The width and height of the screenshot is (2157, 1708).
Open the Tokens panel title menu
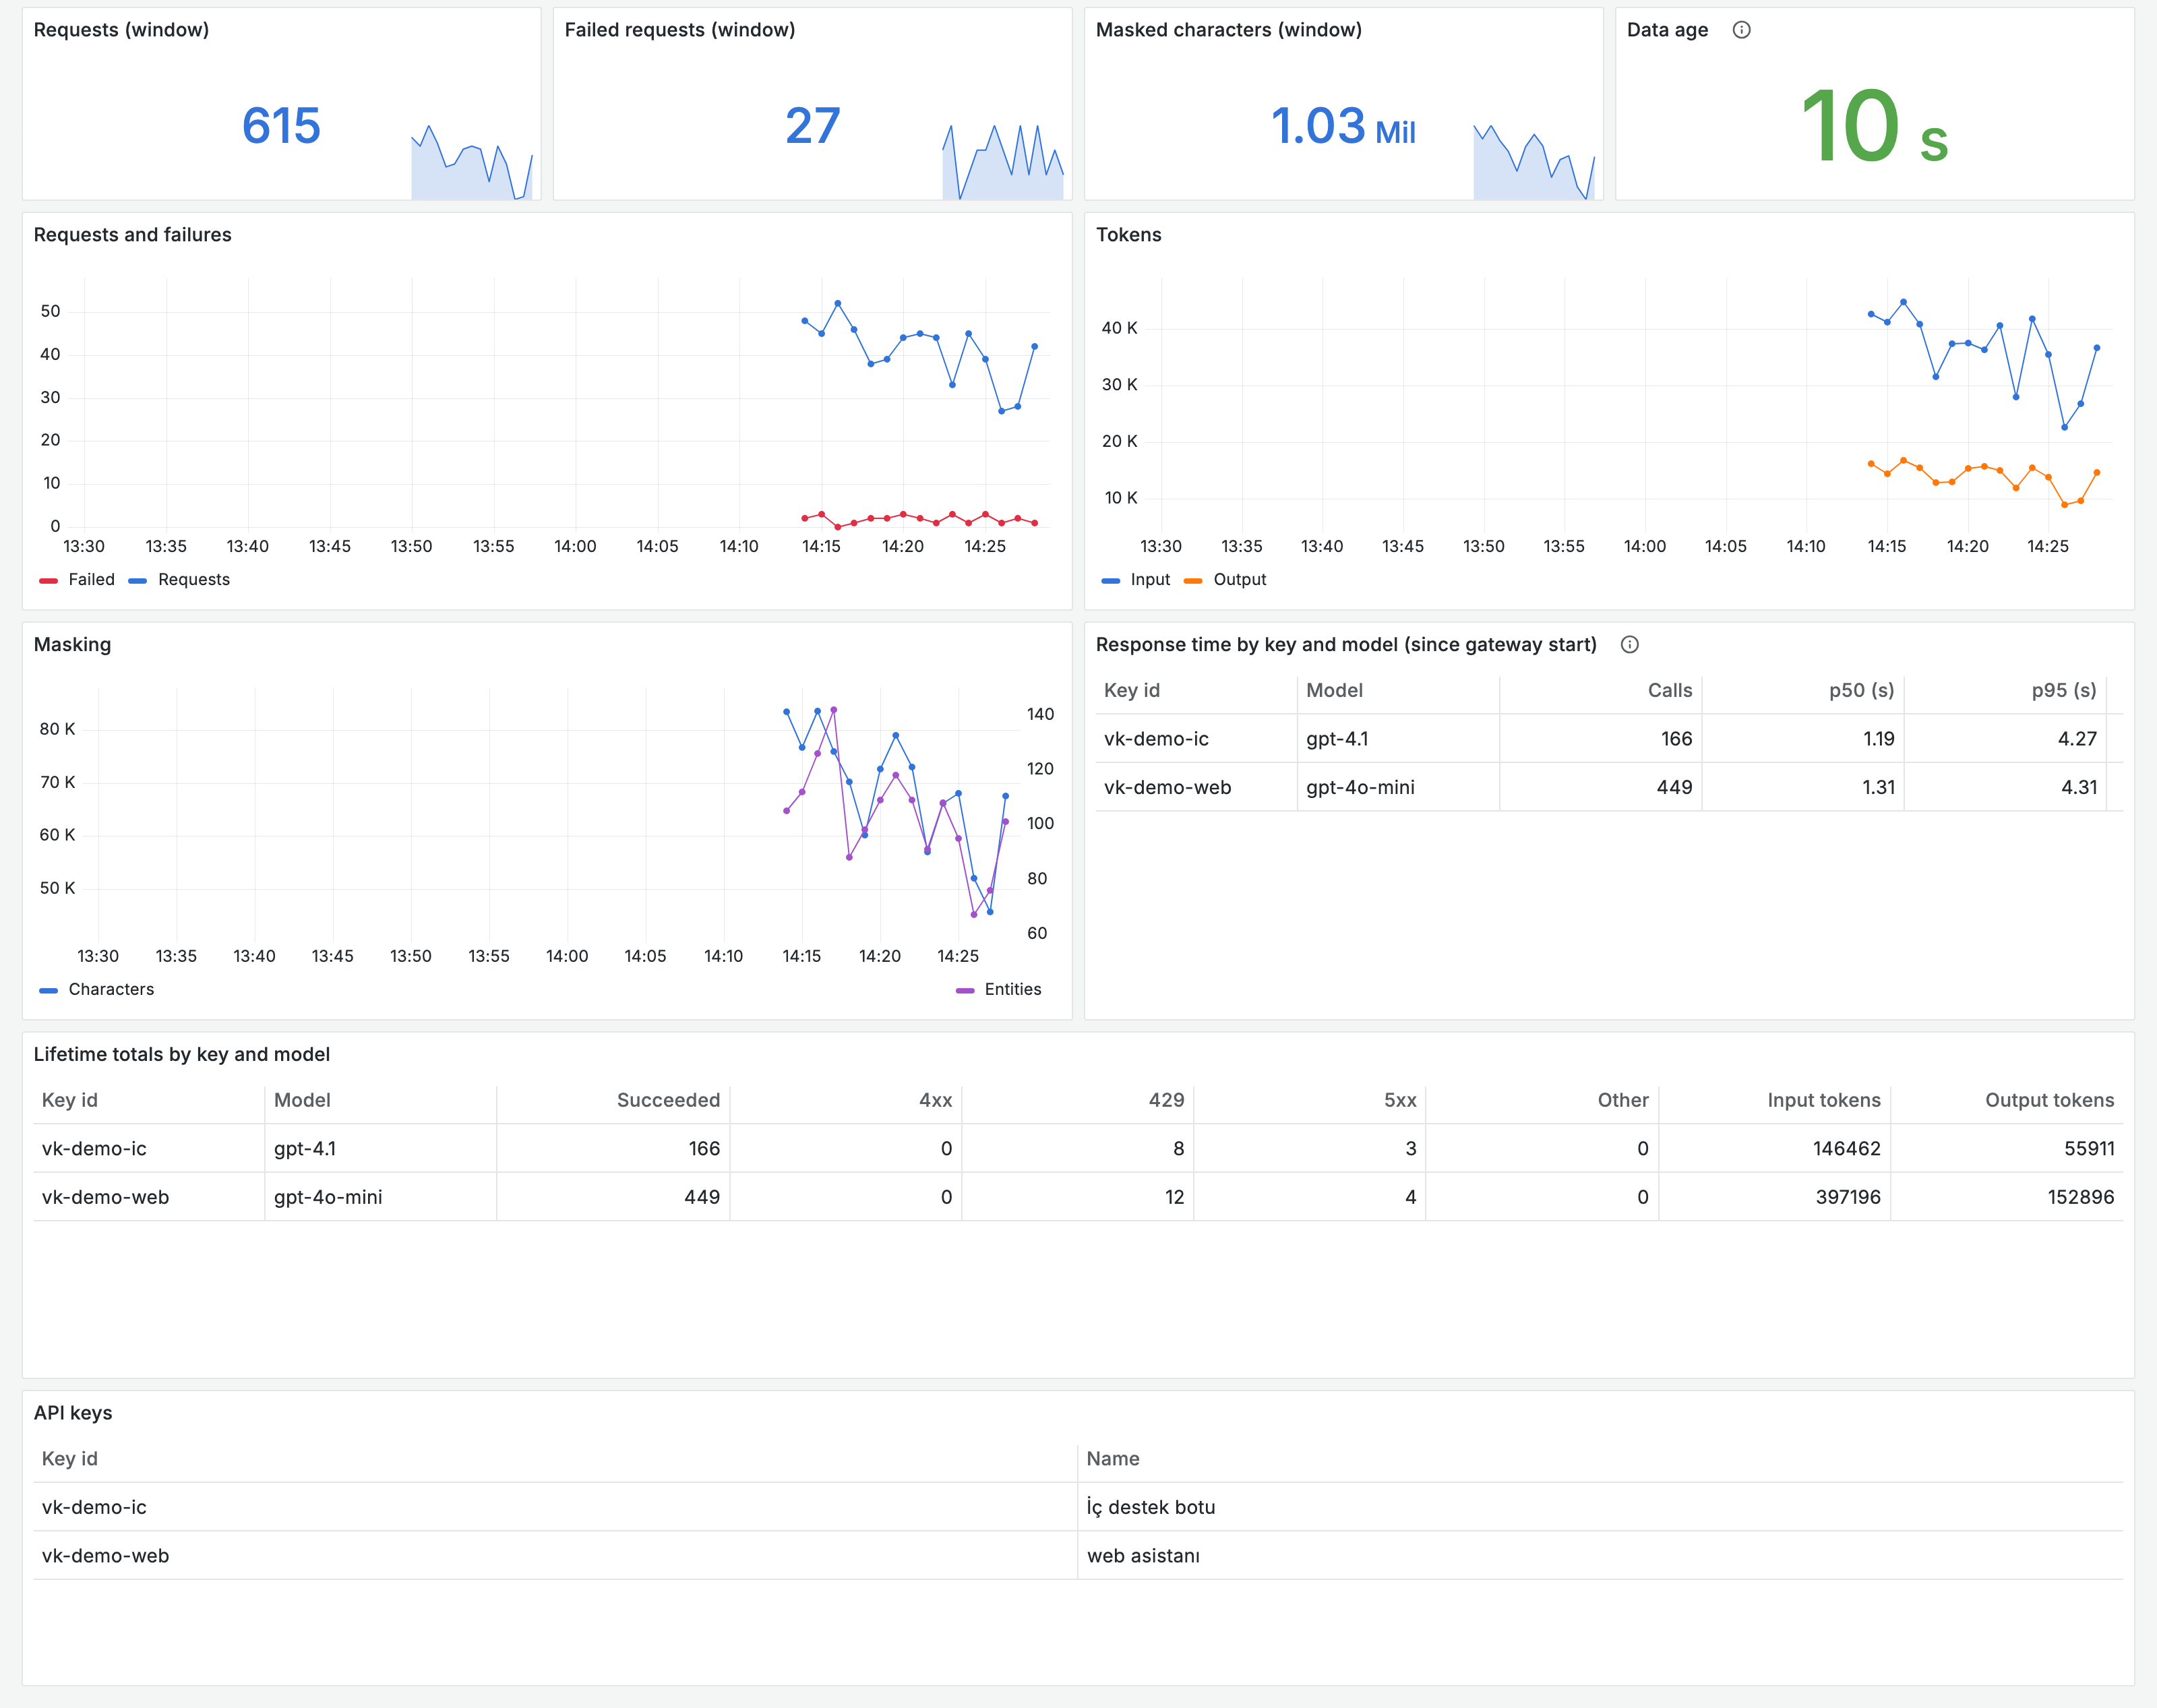[x=1128, y=235]
